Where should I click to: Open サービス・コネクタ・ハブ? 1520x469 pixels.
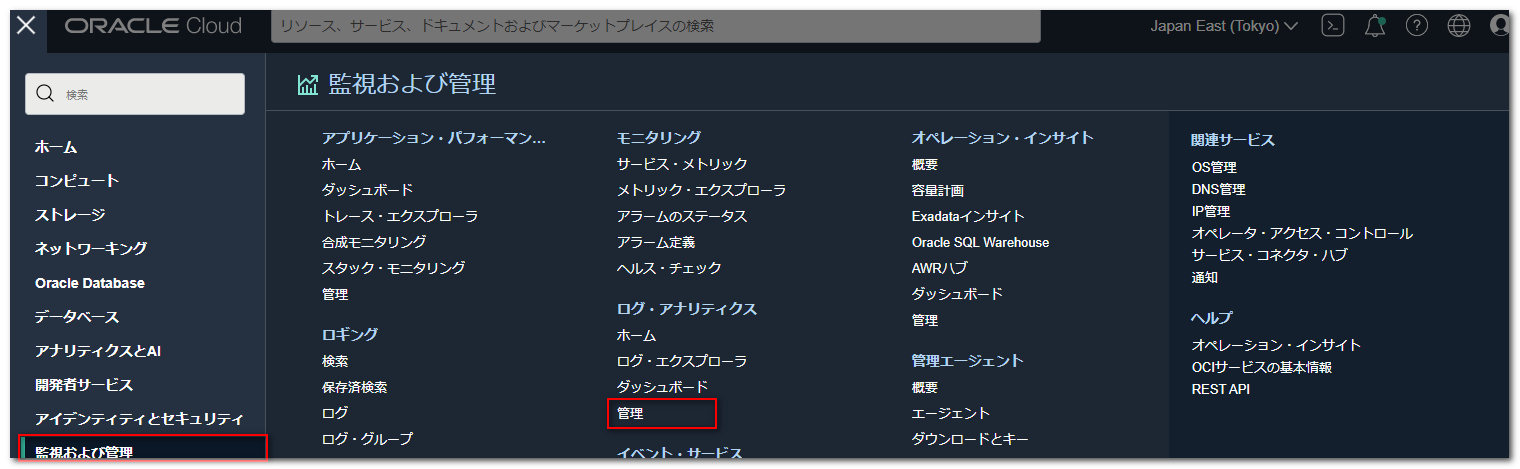[x=1269, y=255]
